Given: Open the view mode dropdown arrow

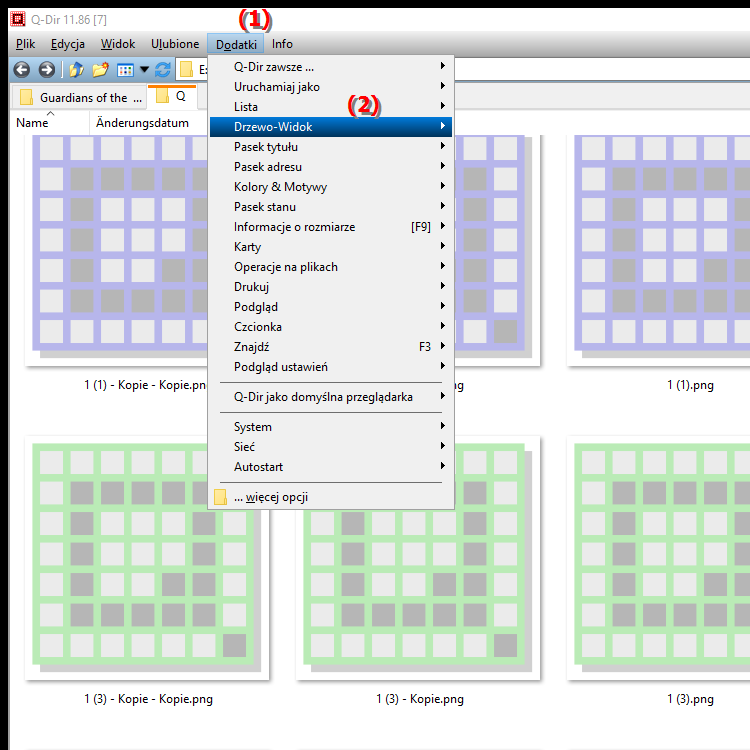Looking at the screenshot, I should point(144,70).
